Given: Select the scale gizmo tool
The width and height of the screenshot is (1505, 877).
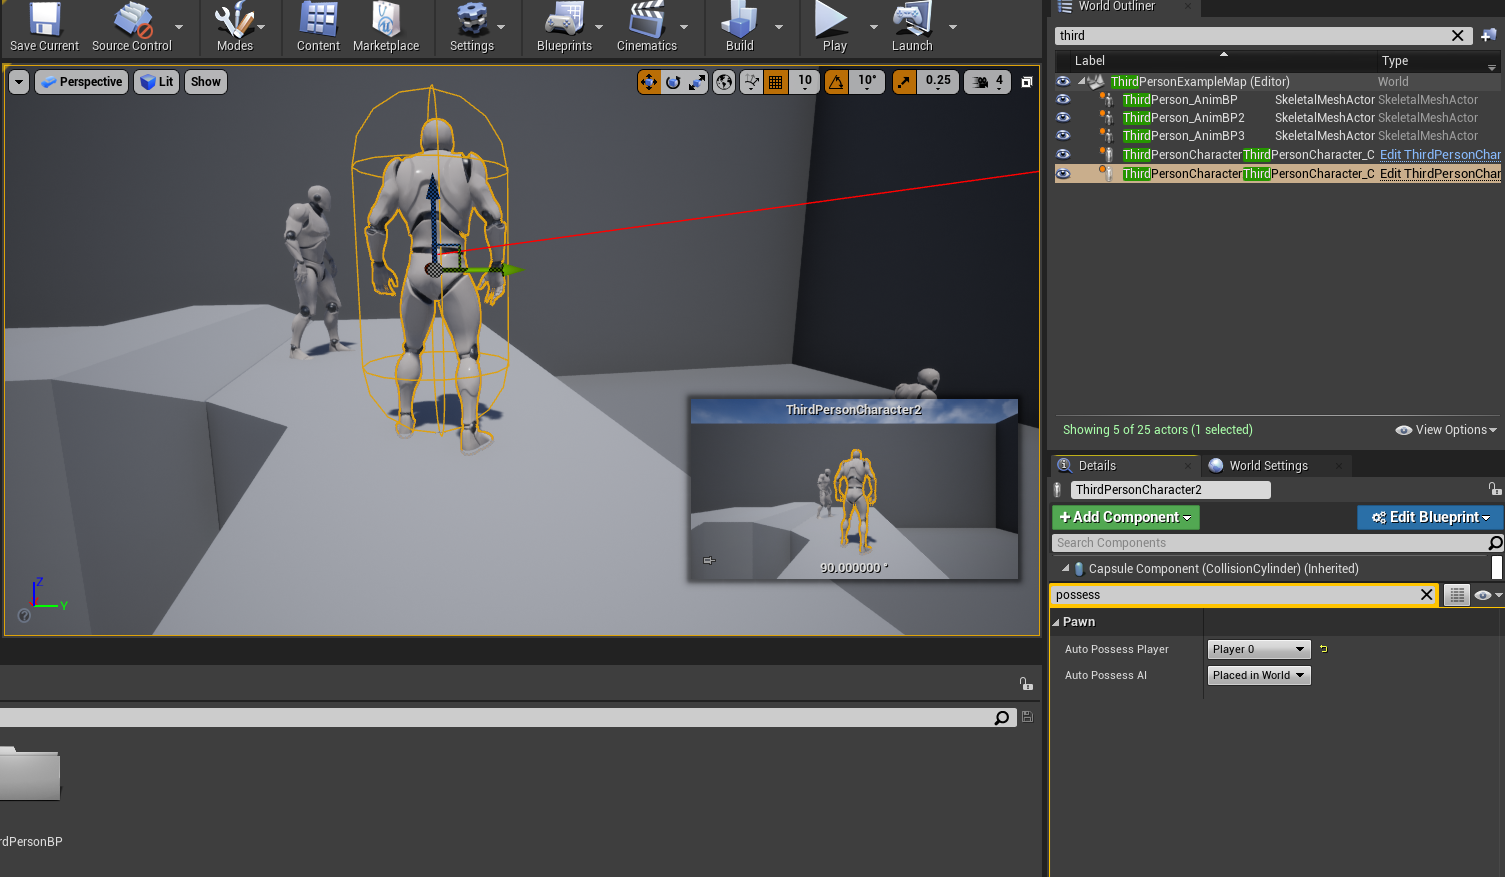Looking at the screenshot, I should pos(697,82).
